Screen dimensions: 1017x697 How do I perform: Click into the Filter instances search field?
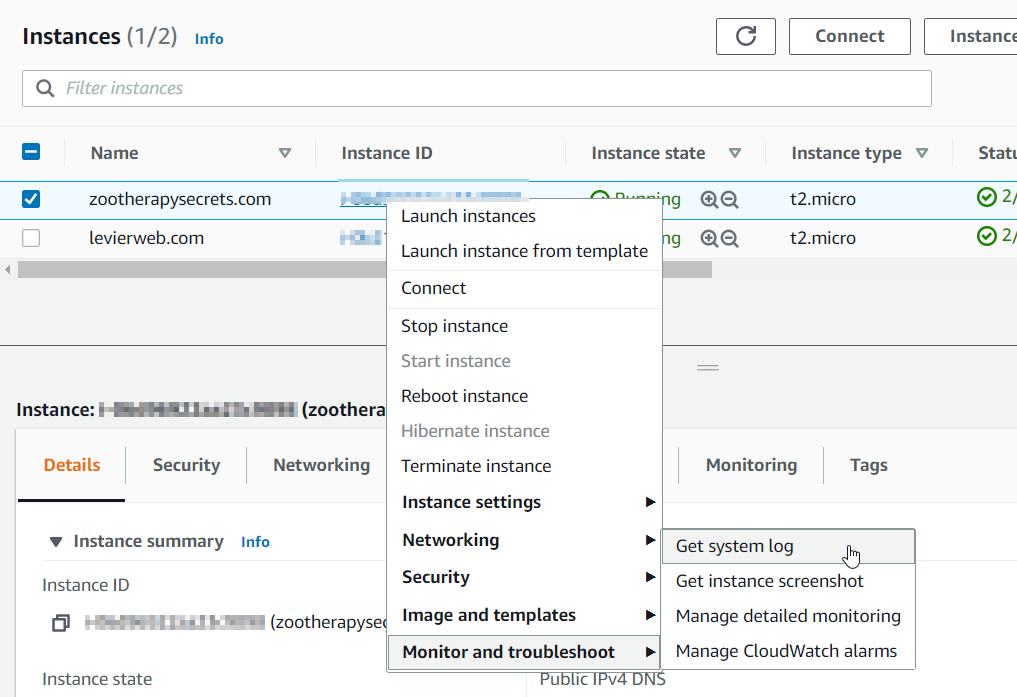477,88
